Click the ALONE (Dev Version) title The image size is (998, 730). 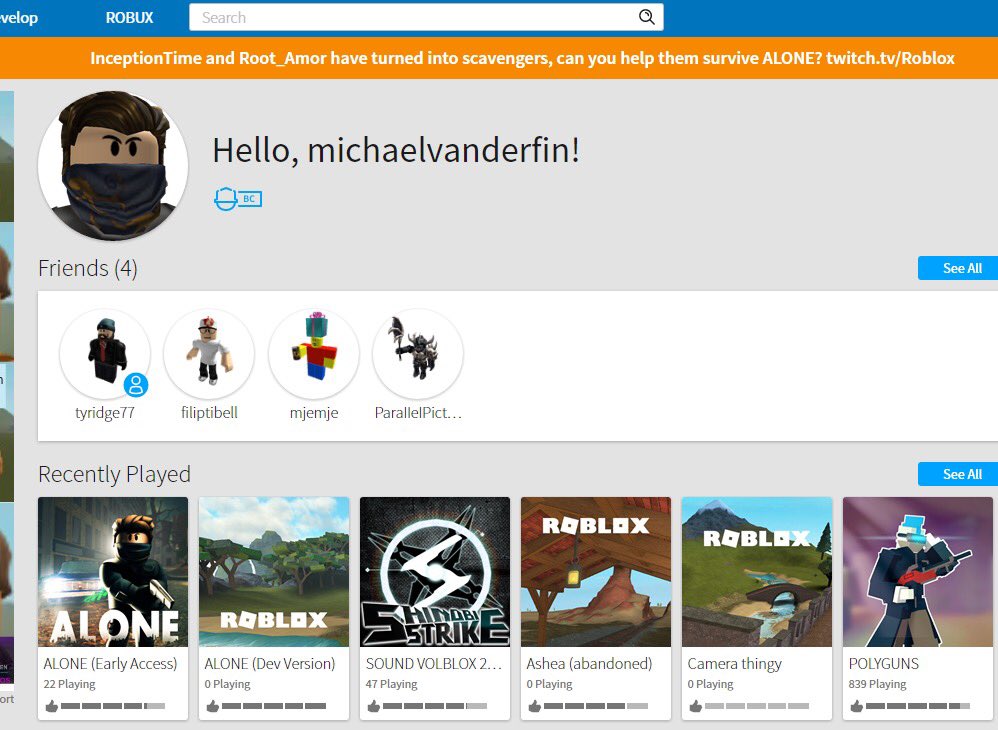point(270,664)
